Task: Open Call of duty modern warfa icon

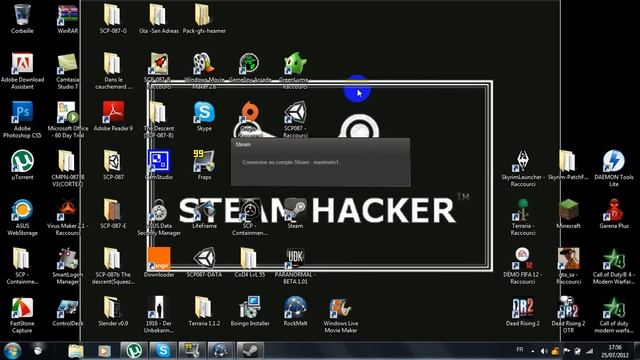Action: pos(614,315)
